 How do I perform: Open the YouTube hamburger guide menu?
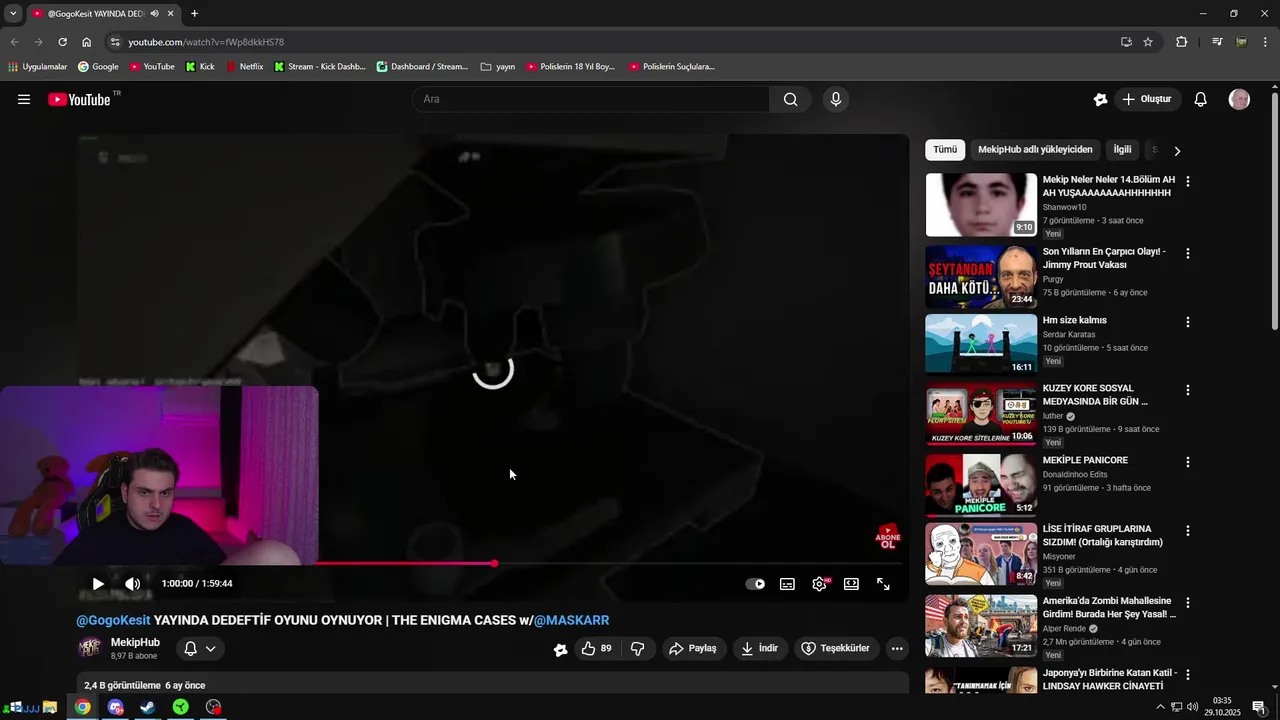click(x=24, y=99)
